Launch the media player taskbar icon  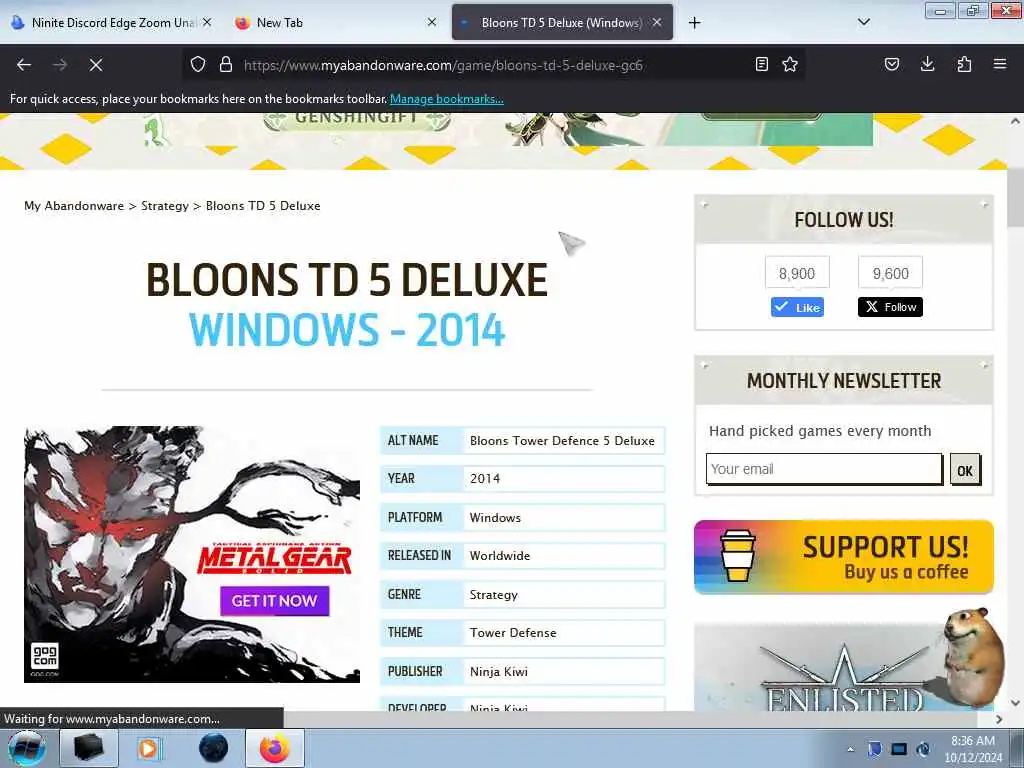[x=148, y=748]
